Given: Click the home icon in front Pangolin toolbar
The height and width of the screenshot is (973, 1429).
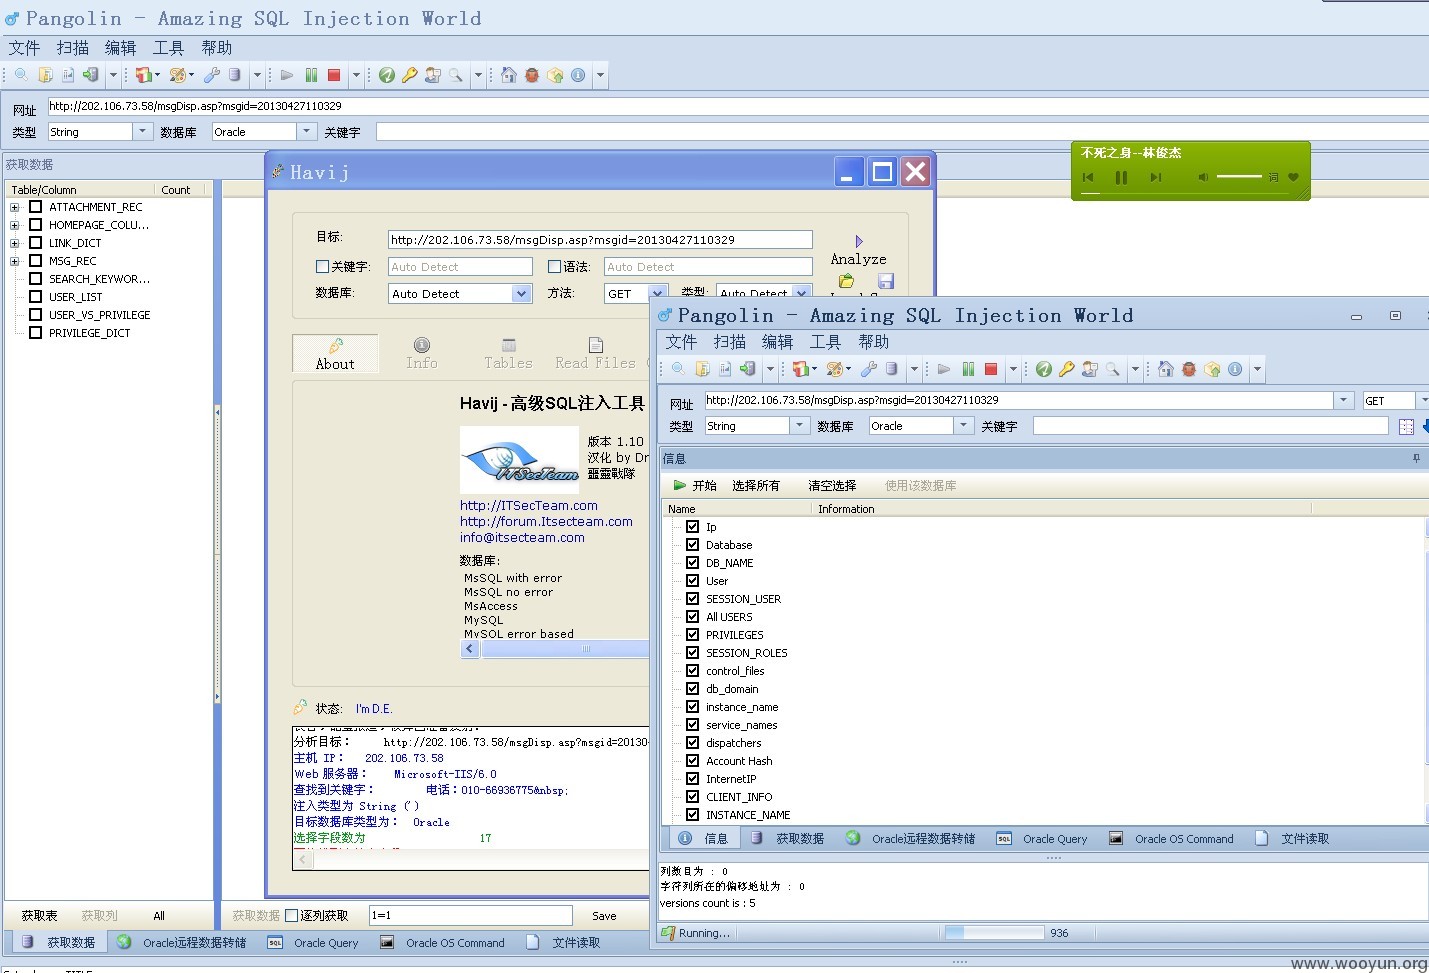Looking at the screenshot, I should point(1166,369).
